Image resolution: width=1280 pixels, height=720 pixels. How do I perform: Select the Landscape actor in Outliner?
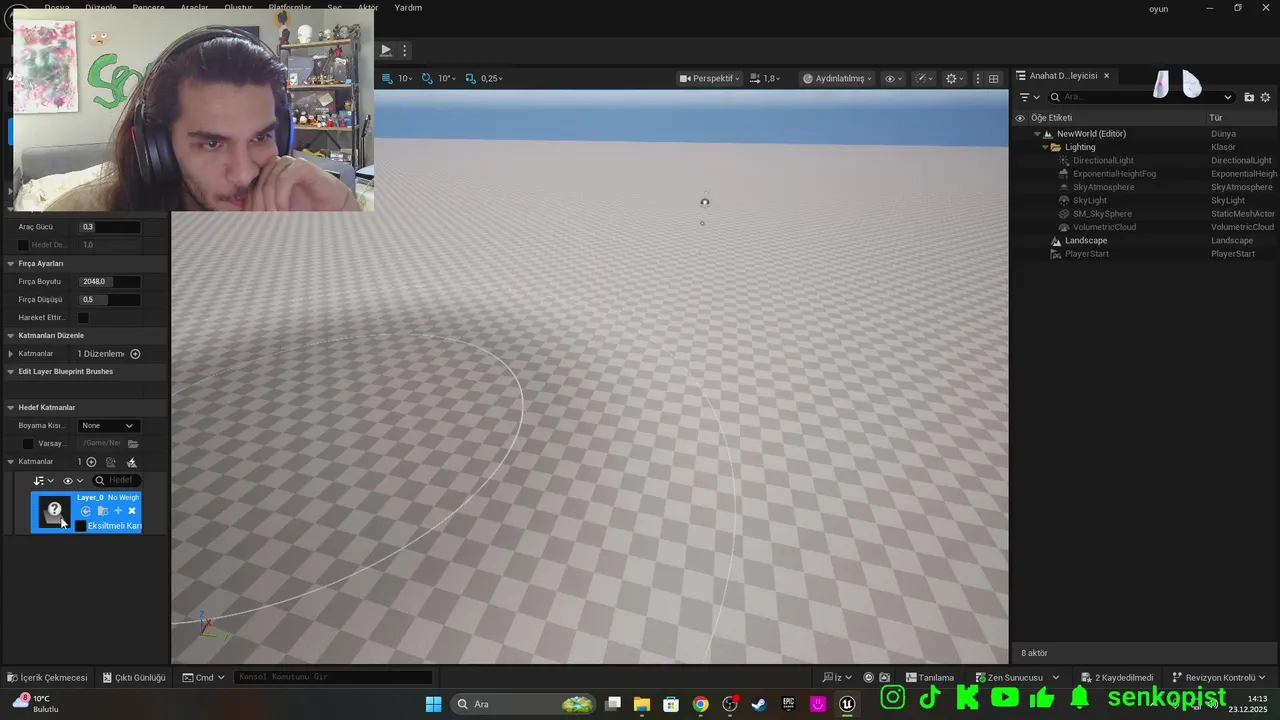tap(1086, 240)
